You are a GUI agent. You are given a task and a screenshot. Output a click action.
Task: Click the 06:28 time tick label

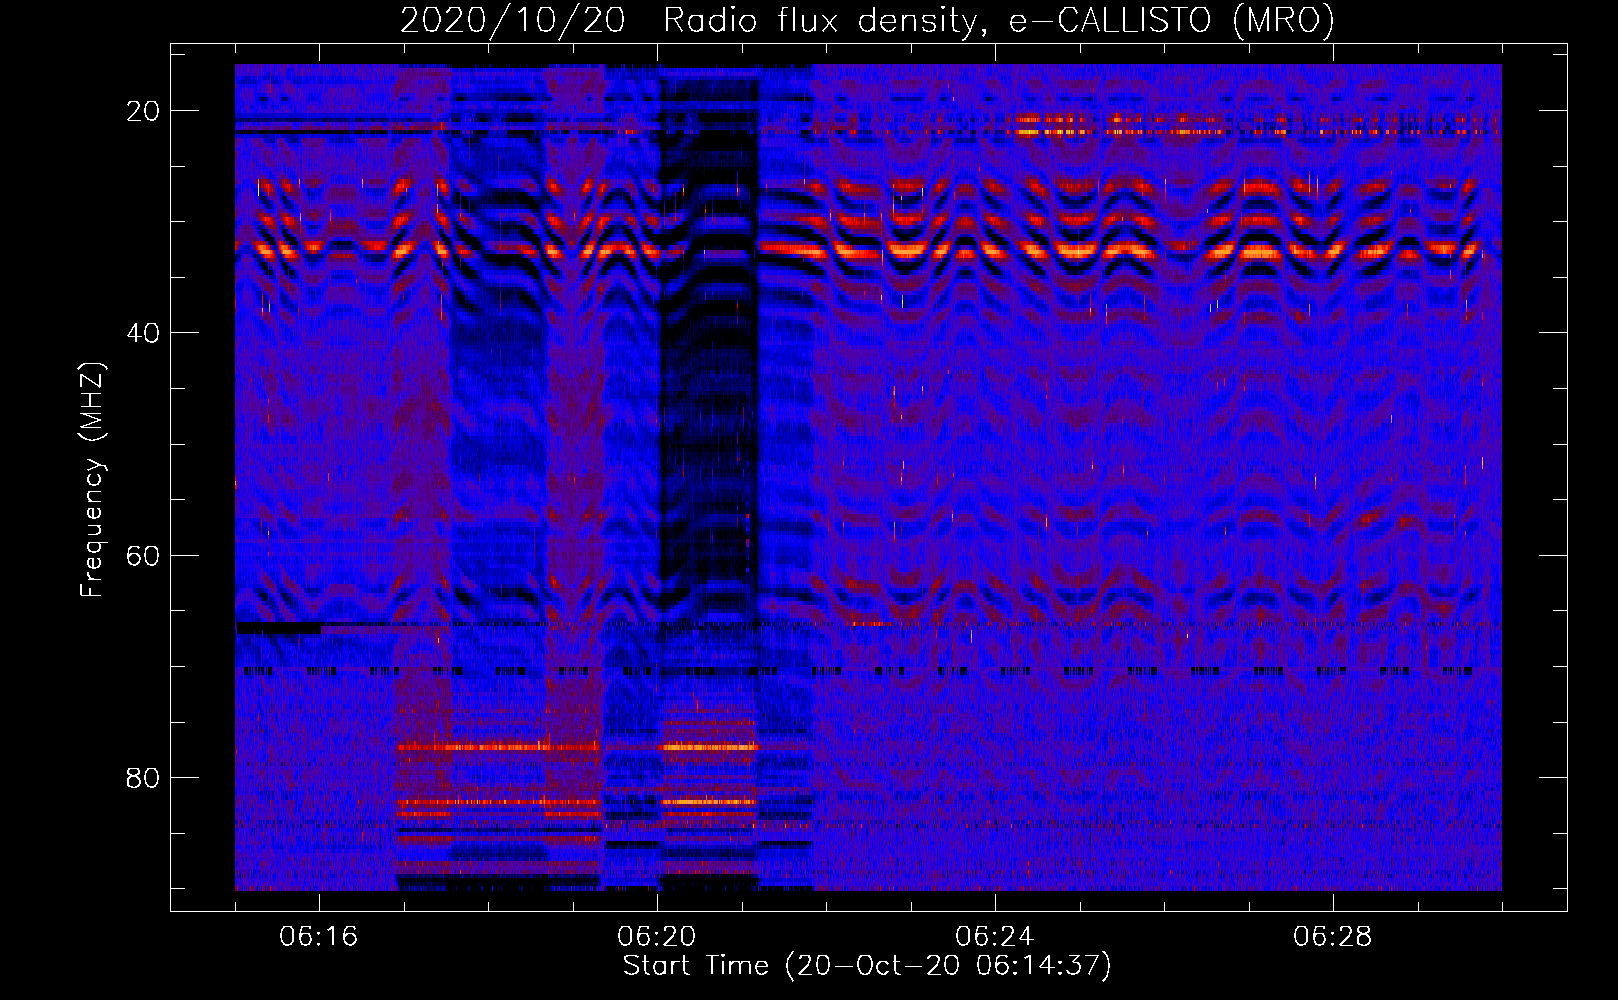coord(1333,937)
